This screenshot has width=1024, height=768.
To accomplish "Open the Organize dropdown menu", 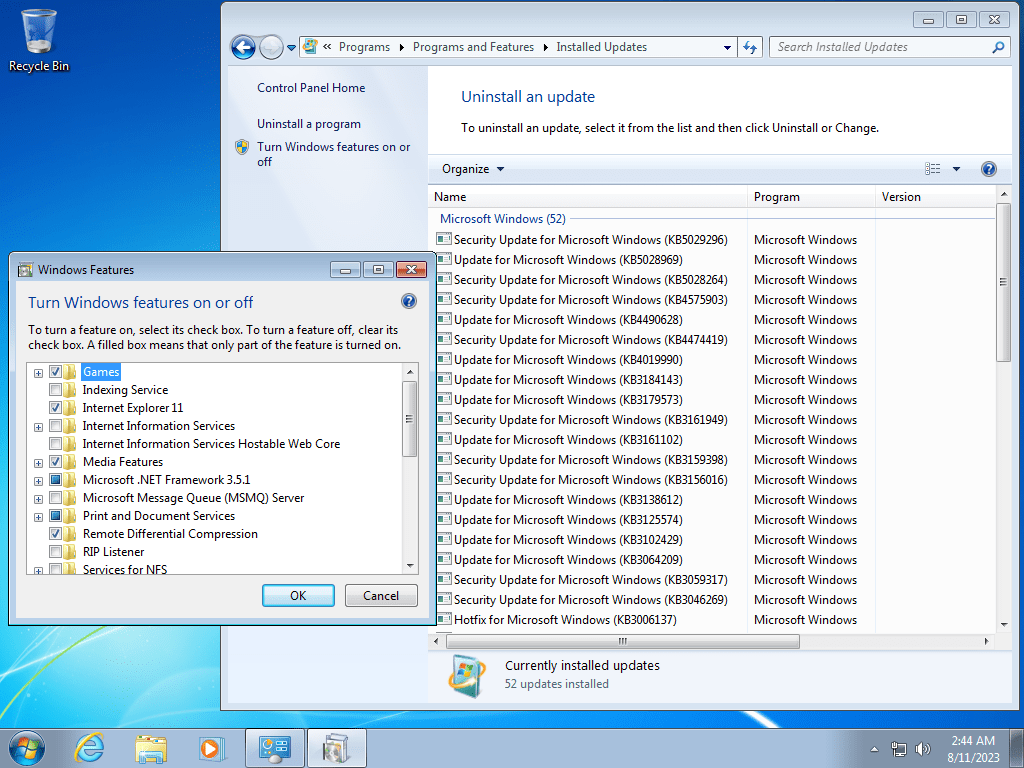I will [473, 169].
